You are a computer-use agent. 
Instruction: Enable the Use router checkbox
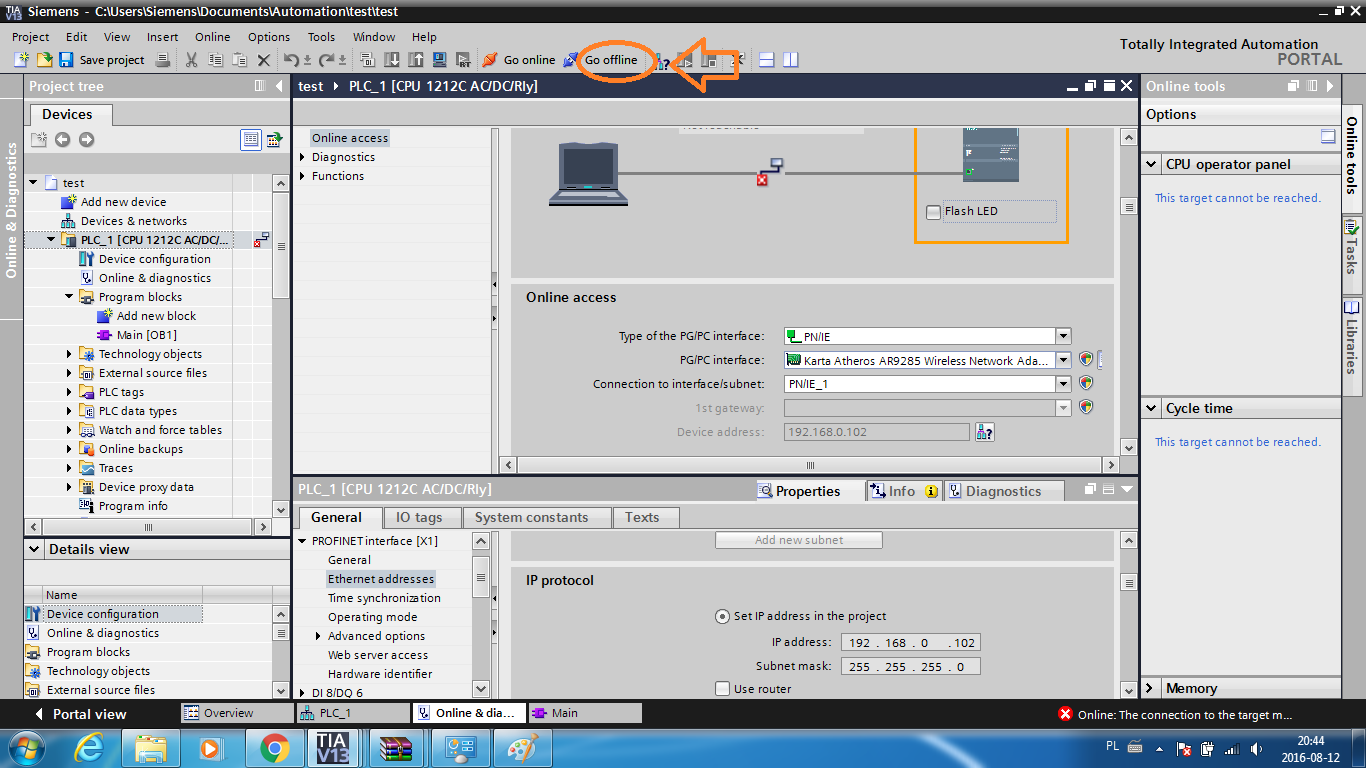point(723,689)
